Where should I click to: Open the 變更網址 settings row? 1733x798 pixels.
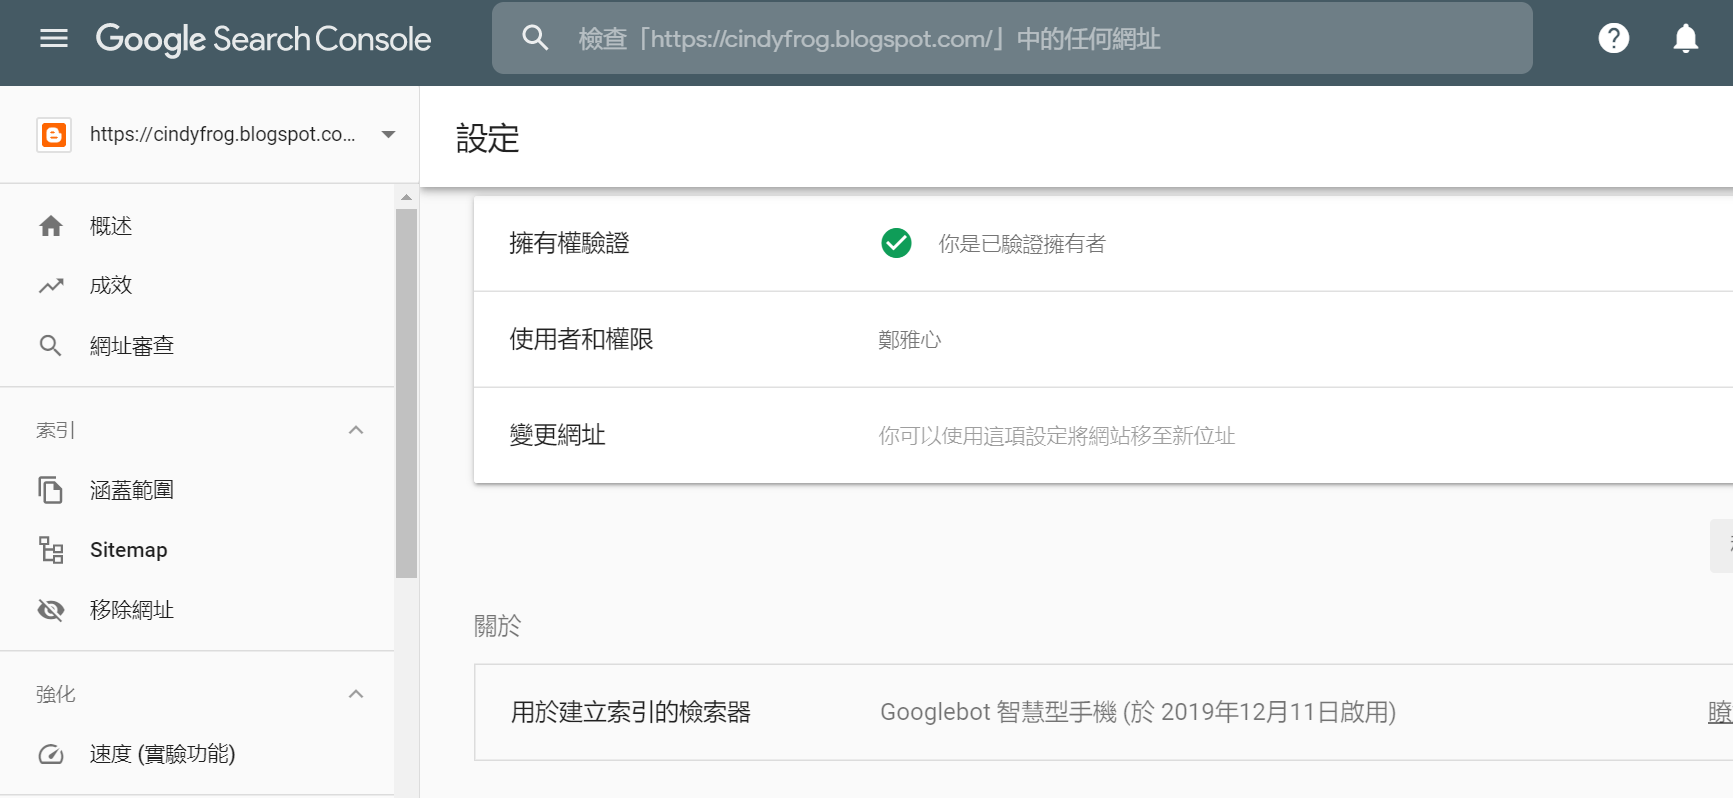coord(1103,435)
